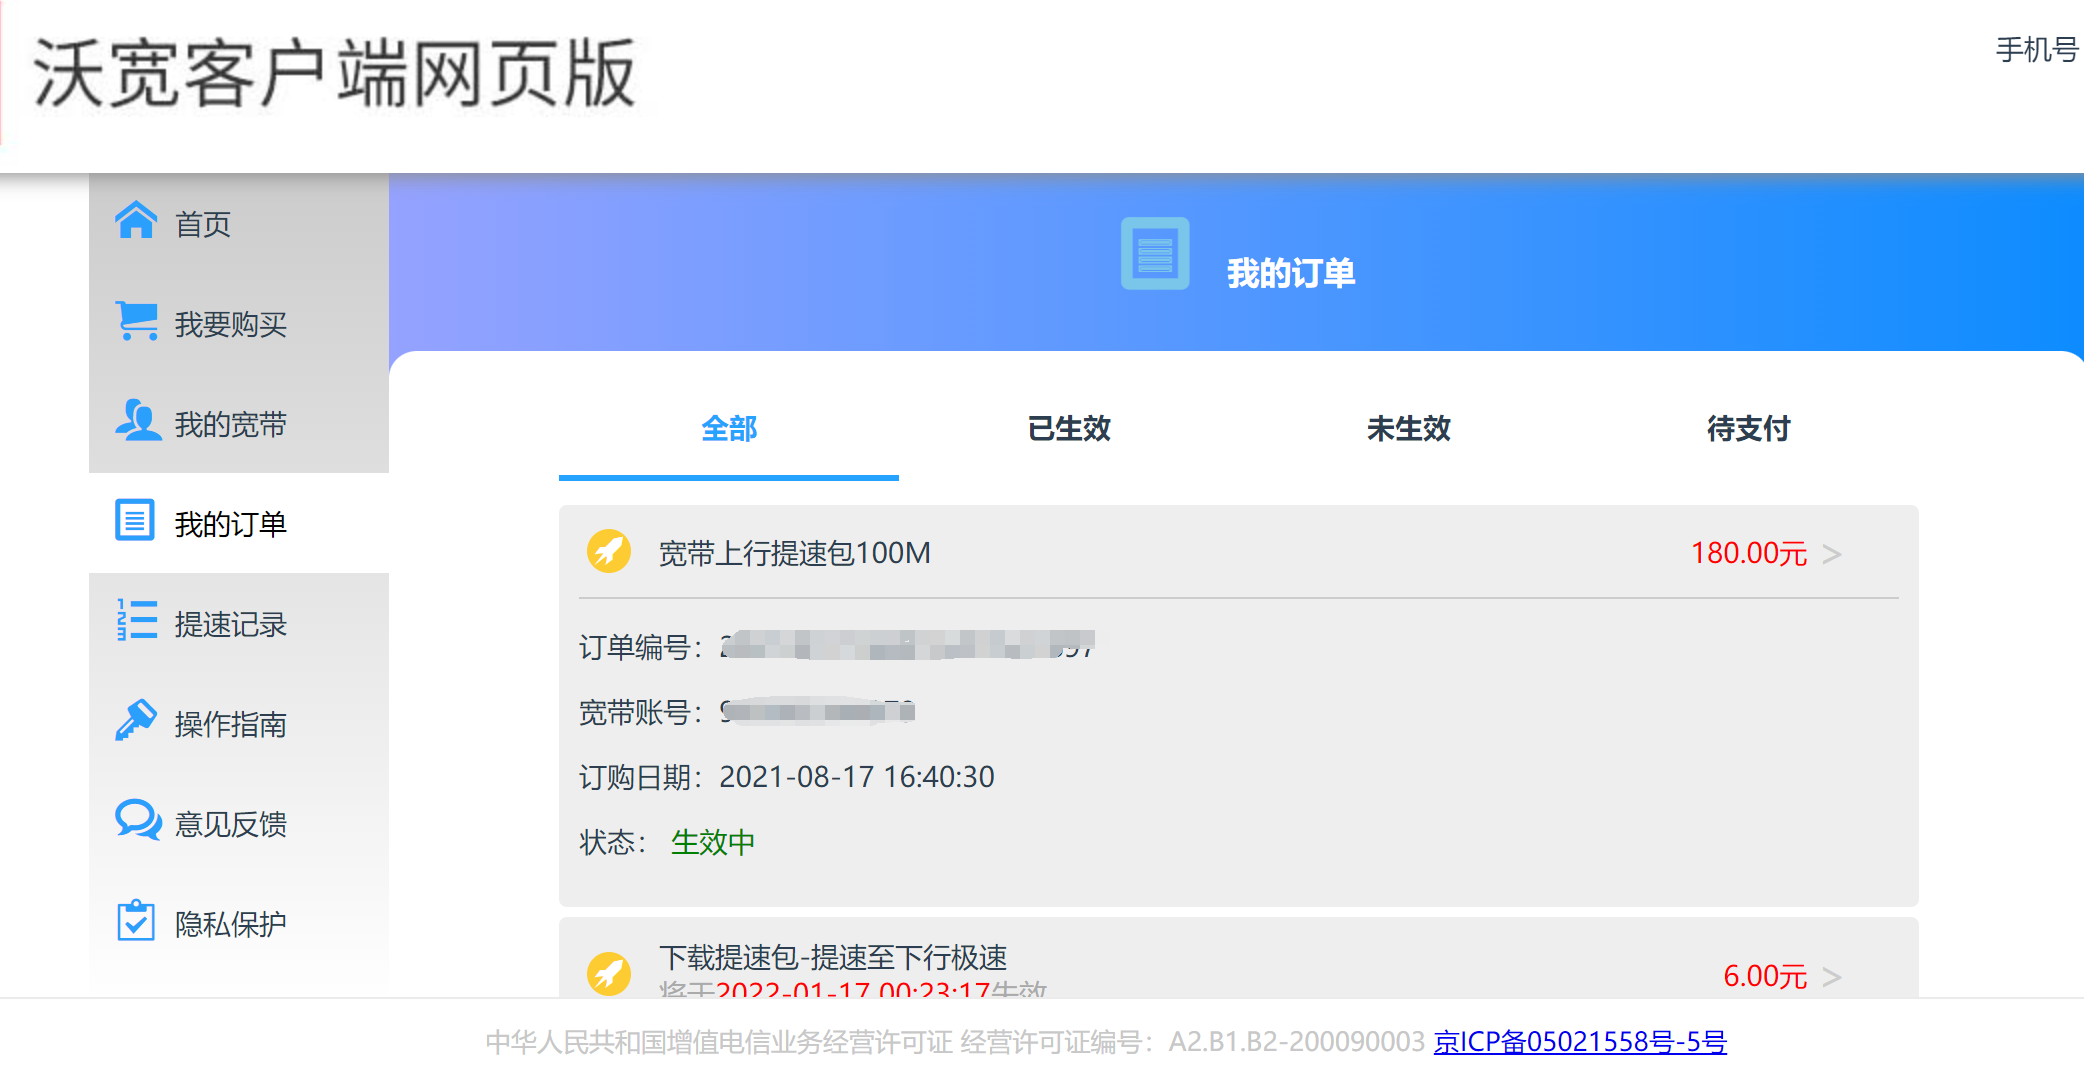The width and height of the screenshot is (2084, 1080).
Task: Open 意见反馈 in the sidebar
Action: (x=239, y=823)
